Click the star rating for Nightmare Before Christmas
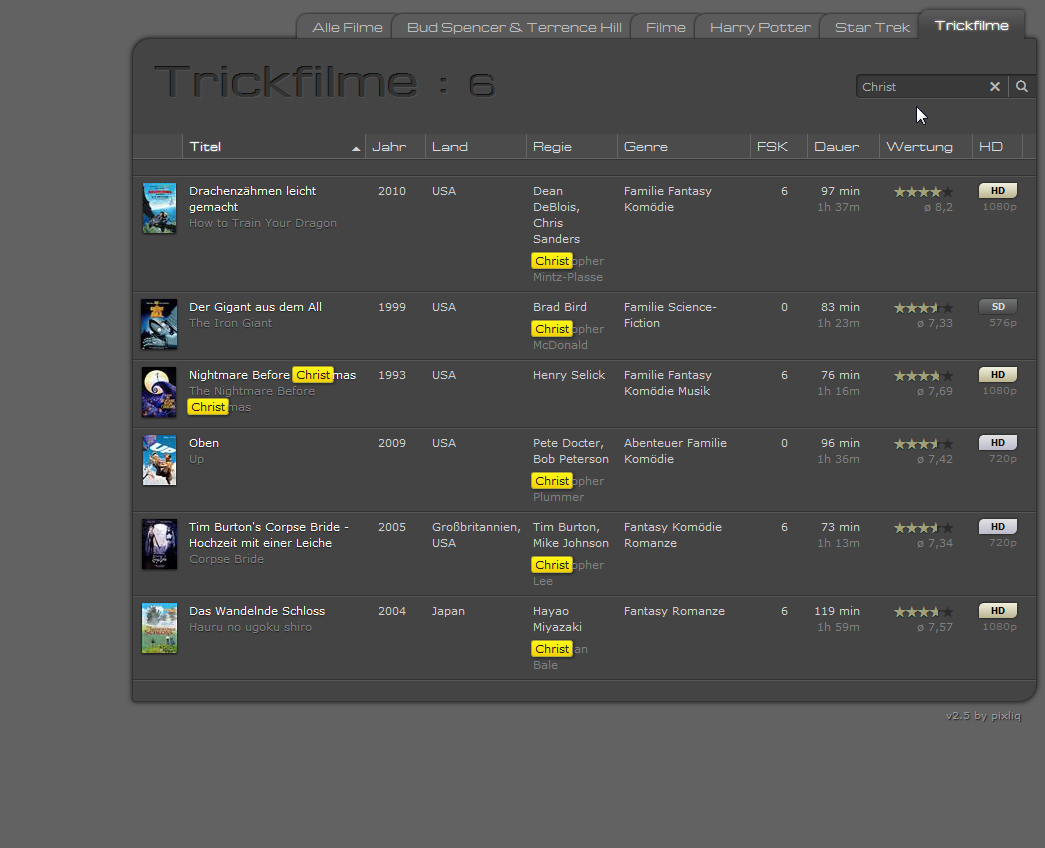The height and width of the screenshot is (848, 1045). (x=923, y=376)
